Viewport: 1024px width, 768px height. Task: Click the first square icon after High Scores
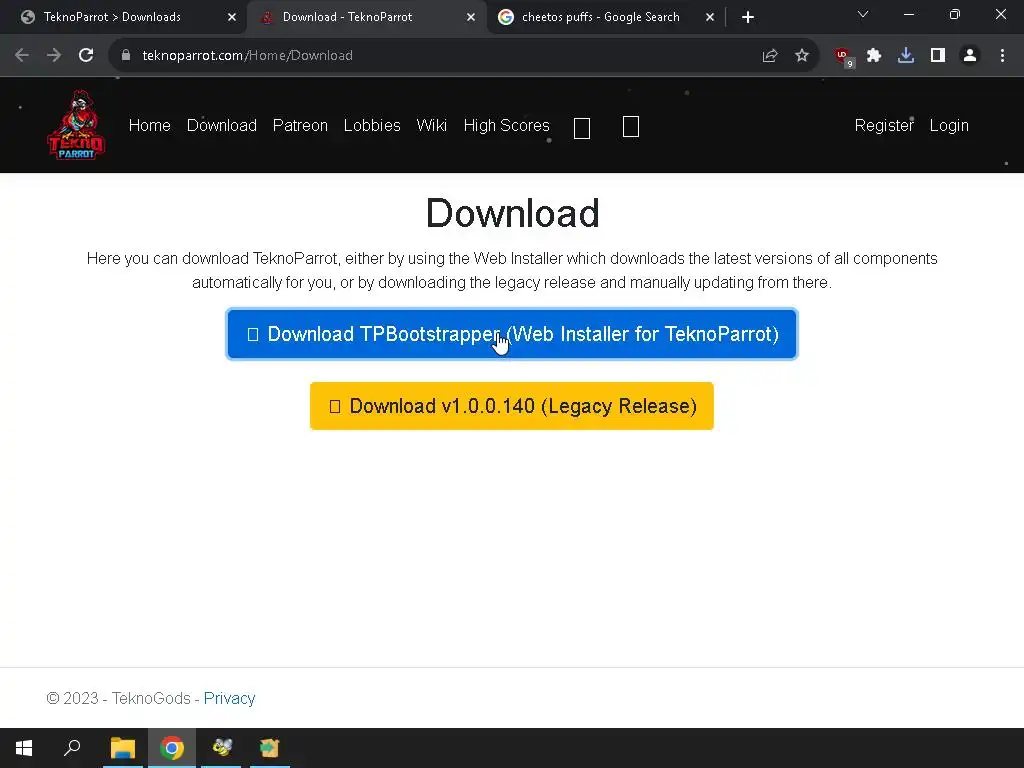[x=582, y=128]
